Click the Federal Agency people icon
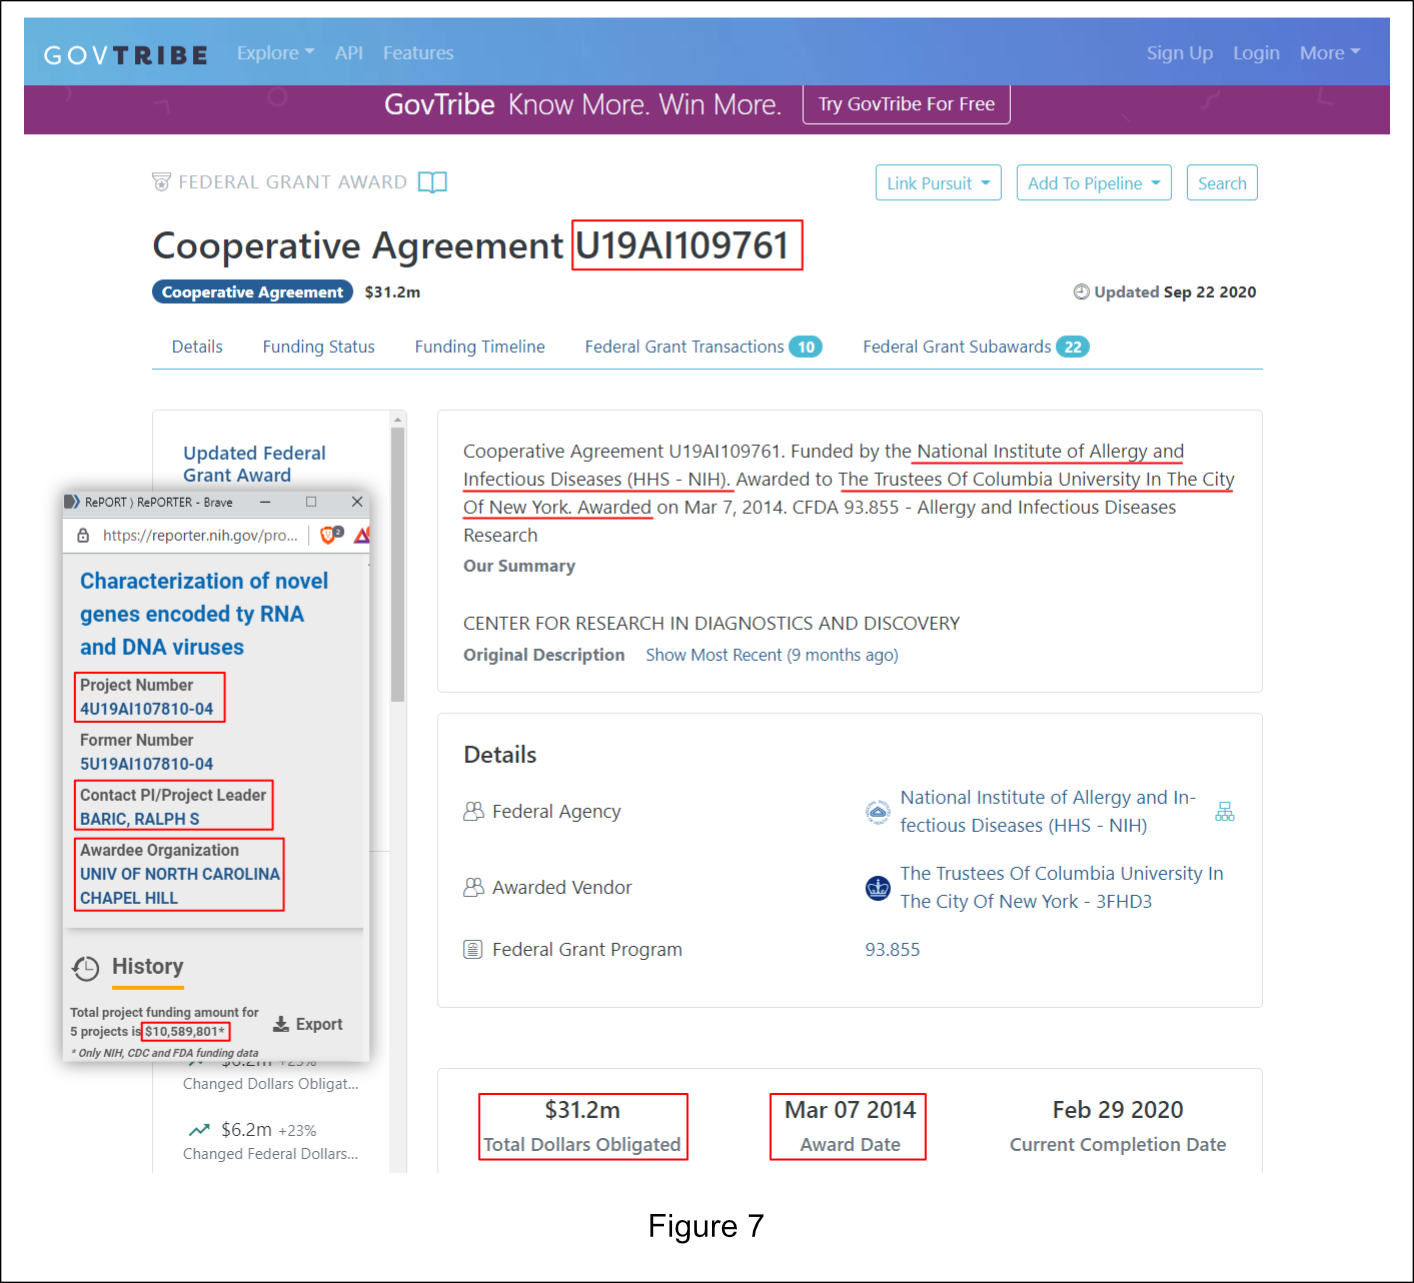This screenshot has width=1414, height=1283. click(x=473, y=811)
